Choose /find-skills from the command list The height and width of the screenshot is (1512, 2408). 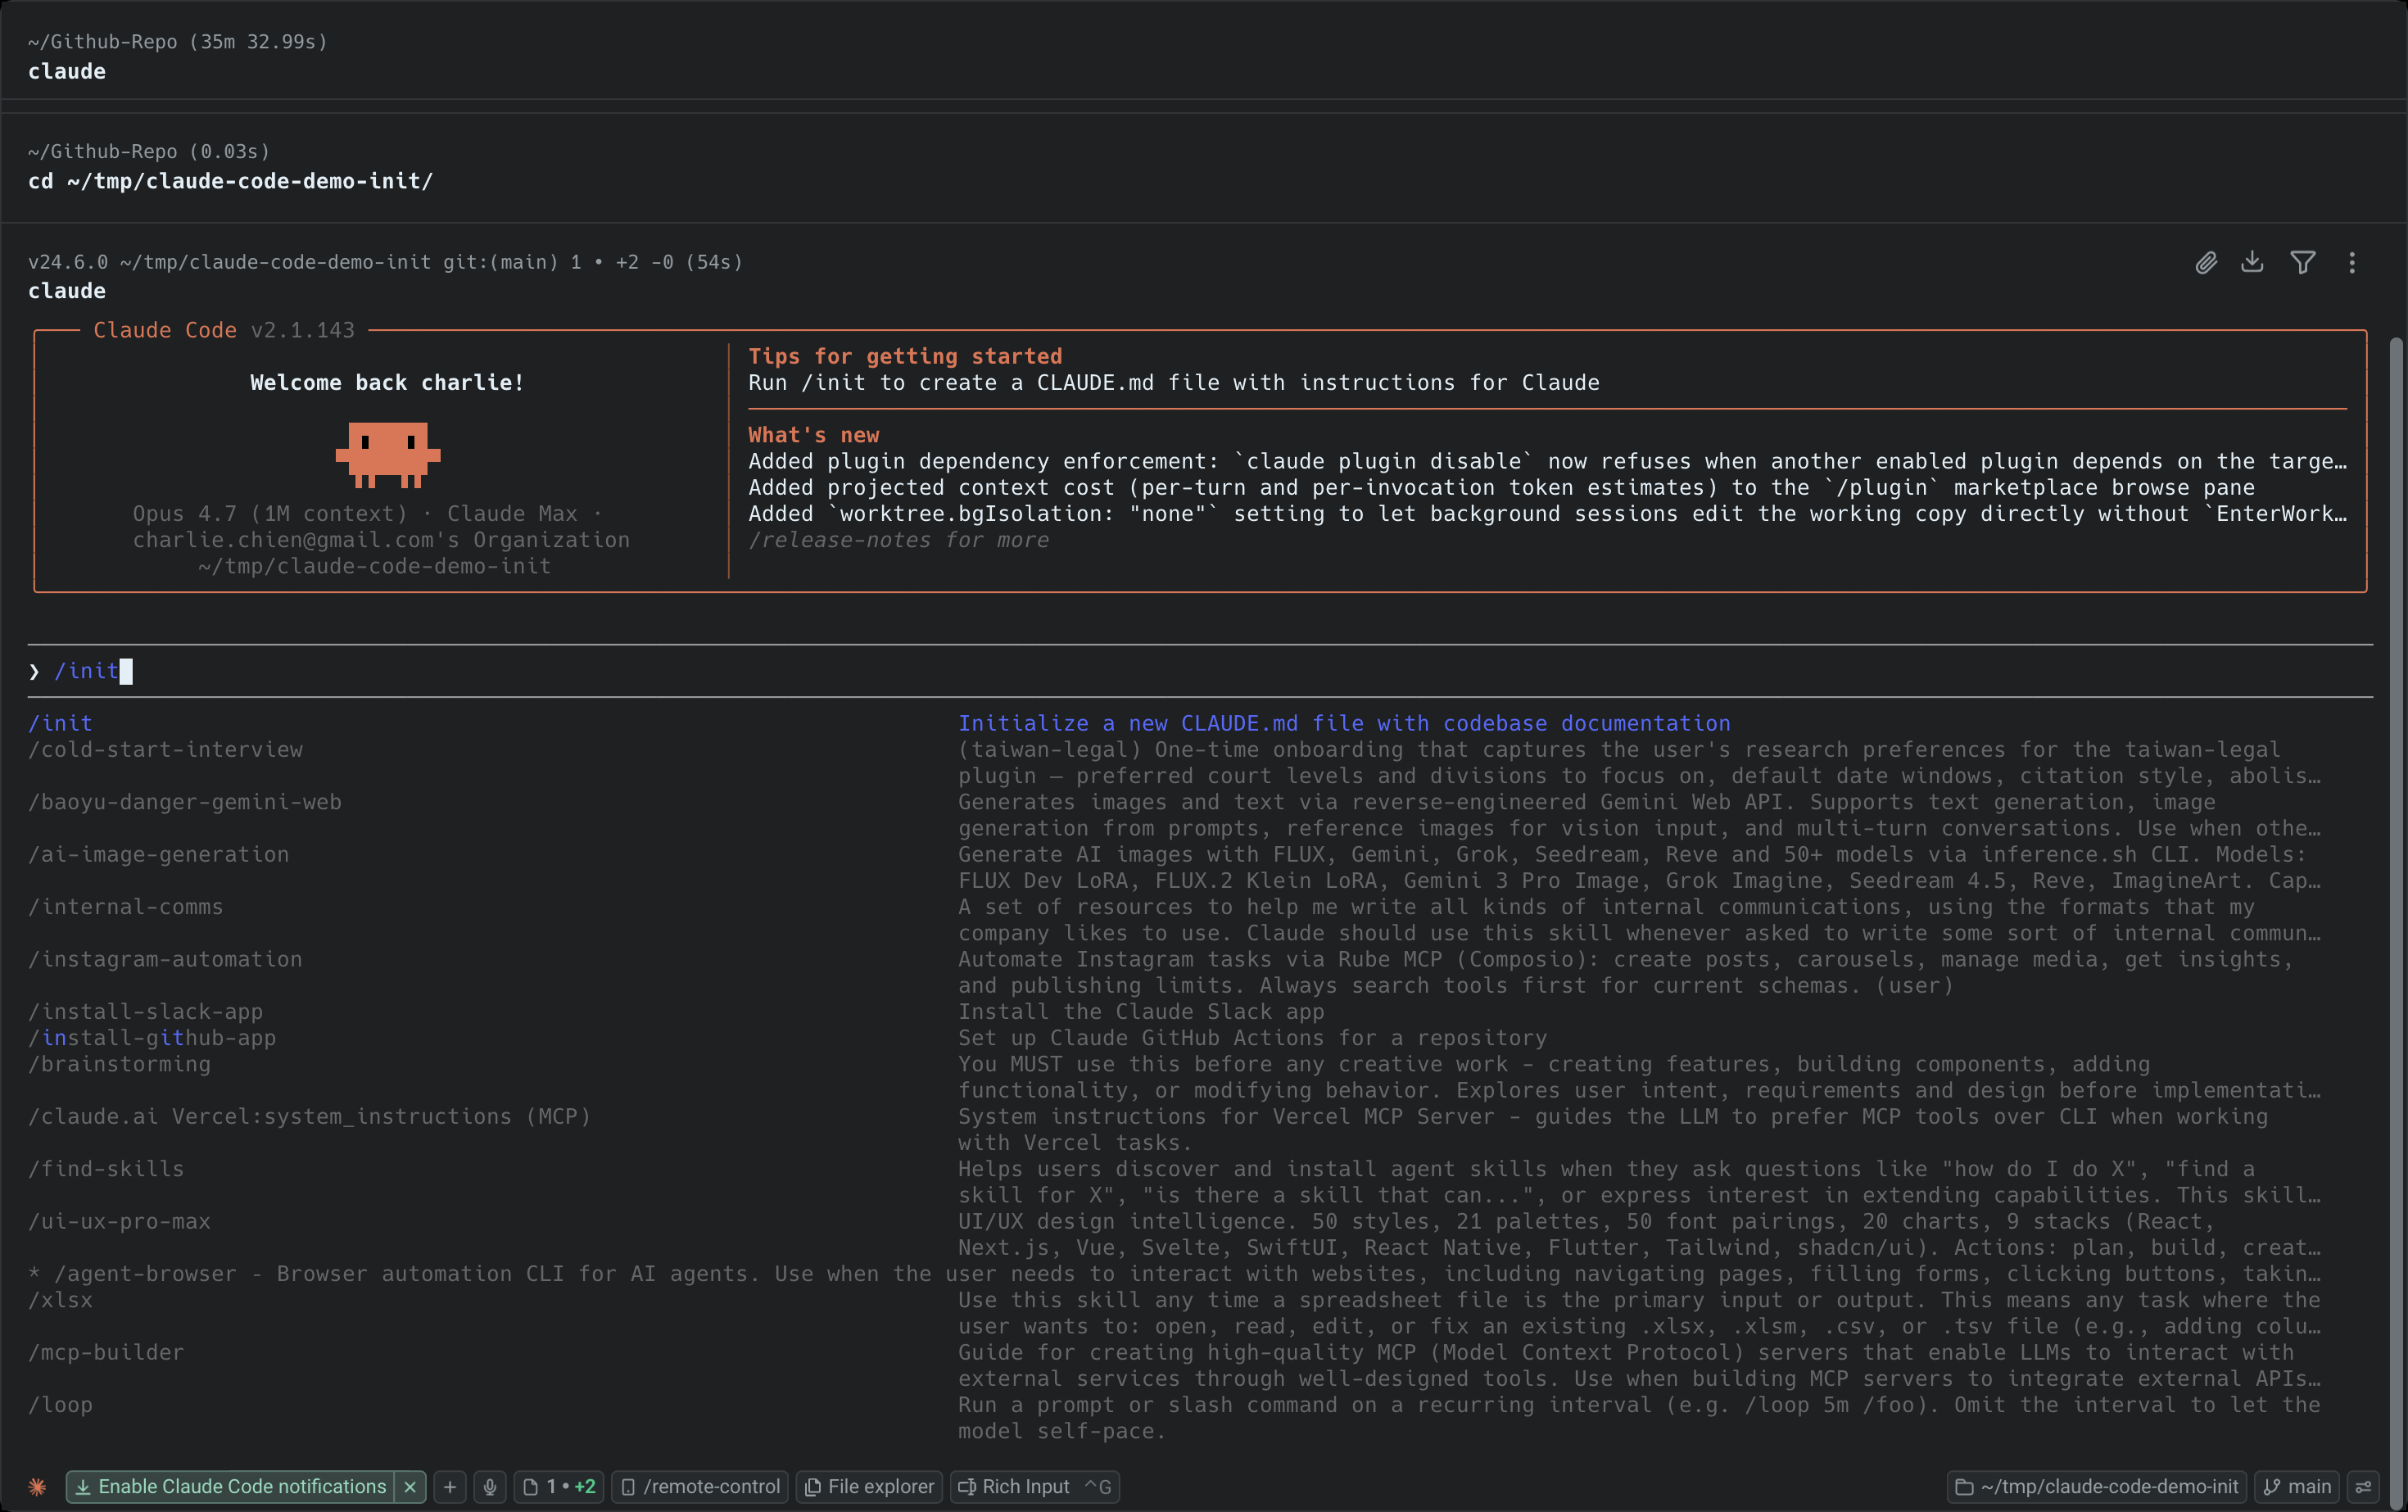tap(106, 1169)
